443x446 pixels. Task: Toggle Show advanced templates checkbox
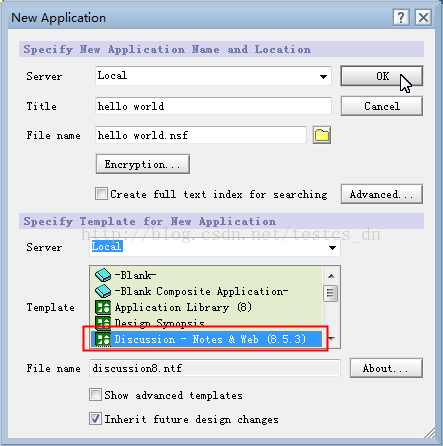(x=95, y=395)
